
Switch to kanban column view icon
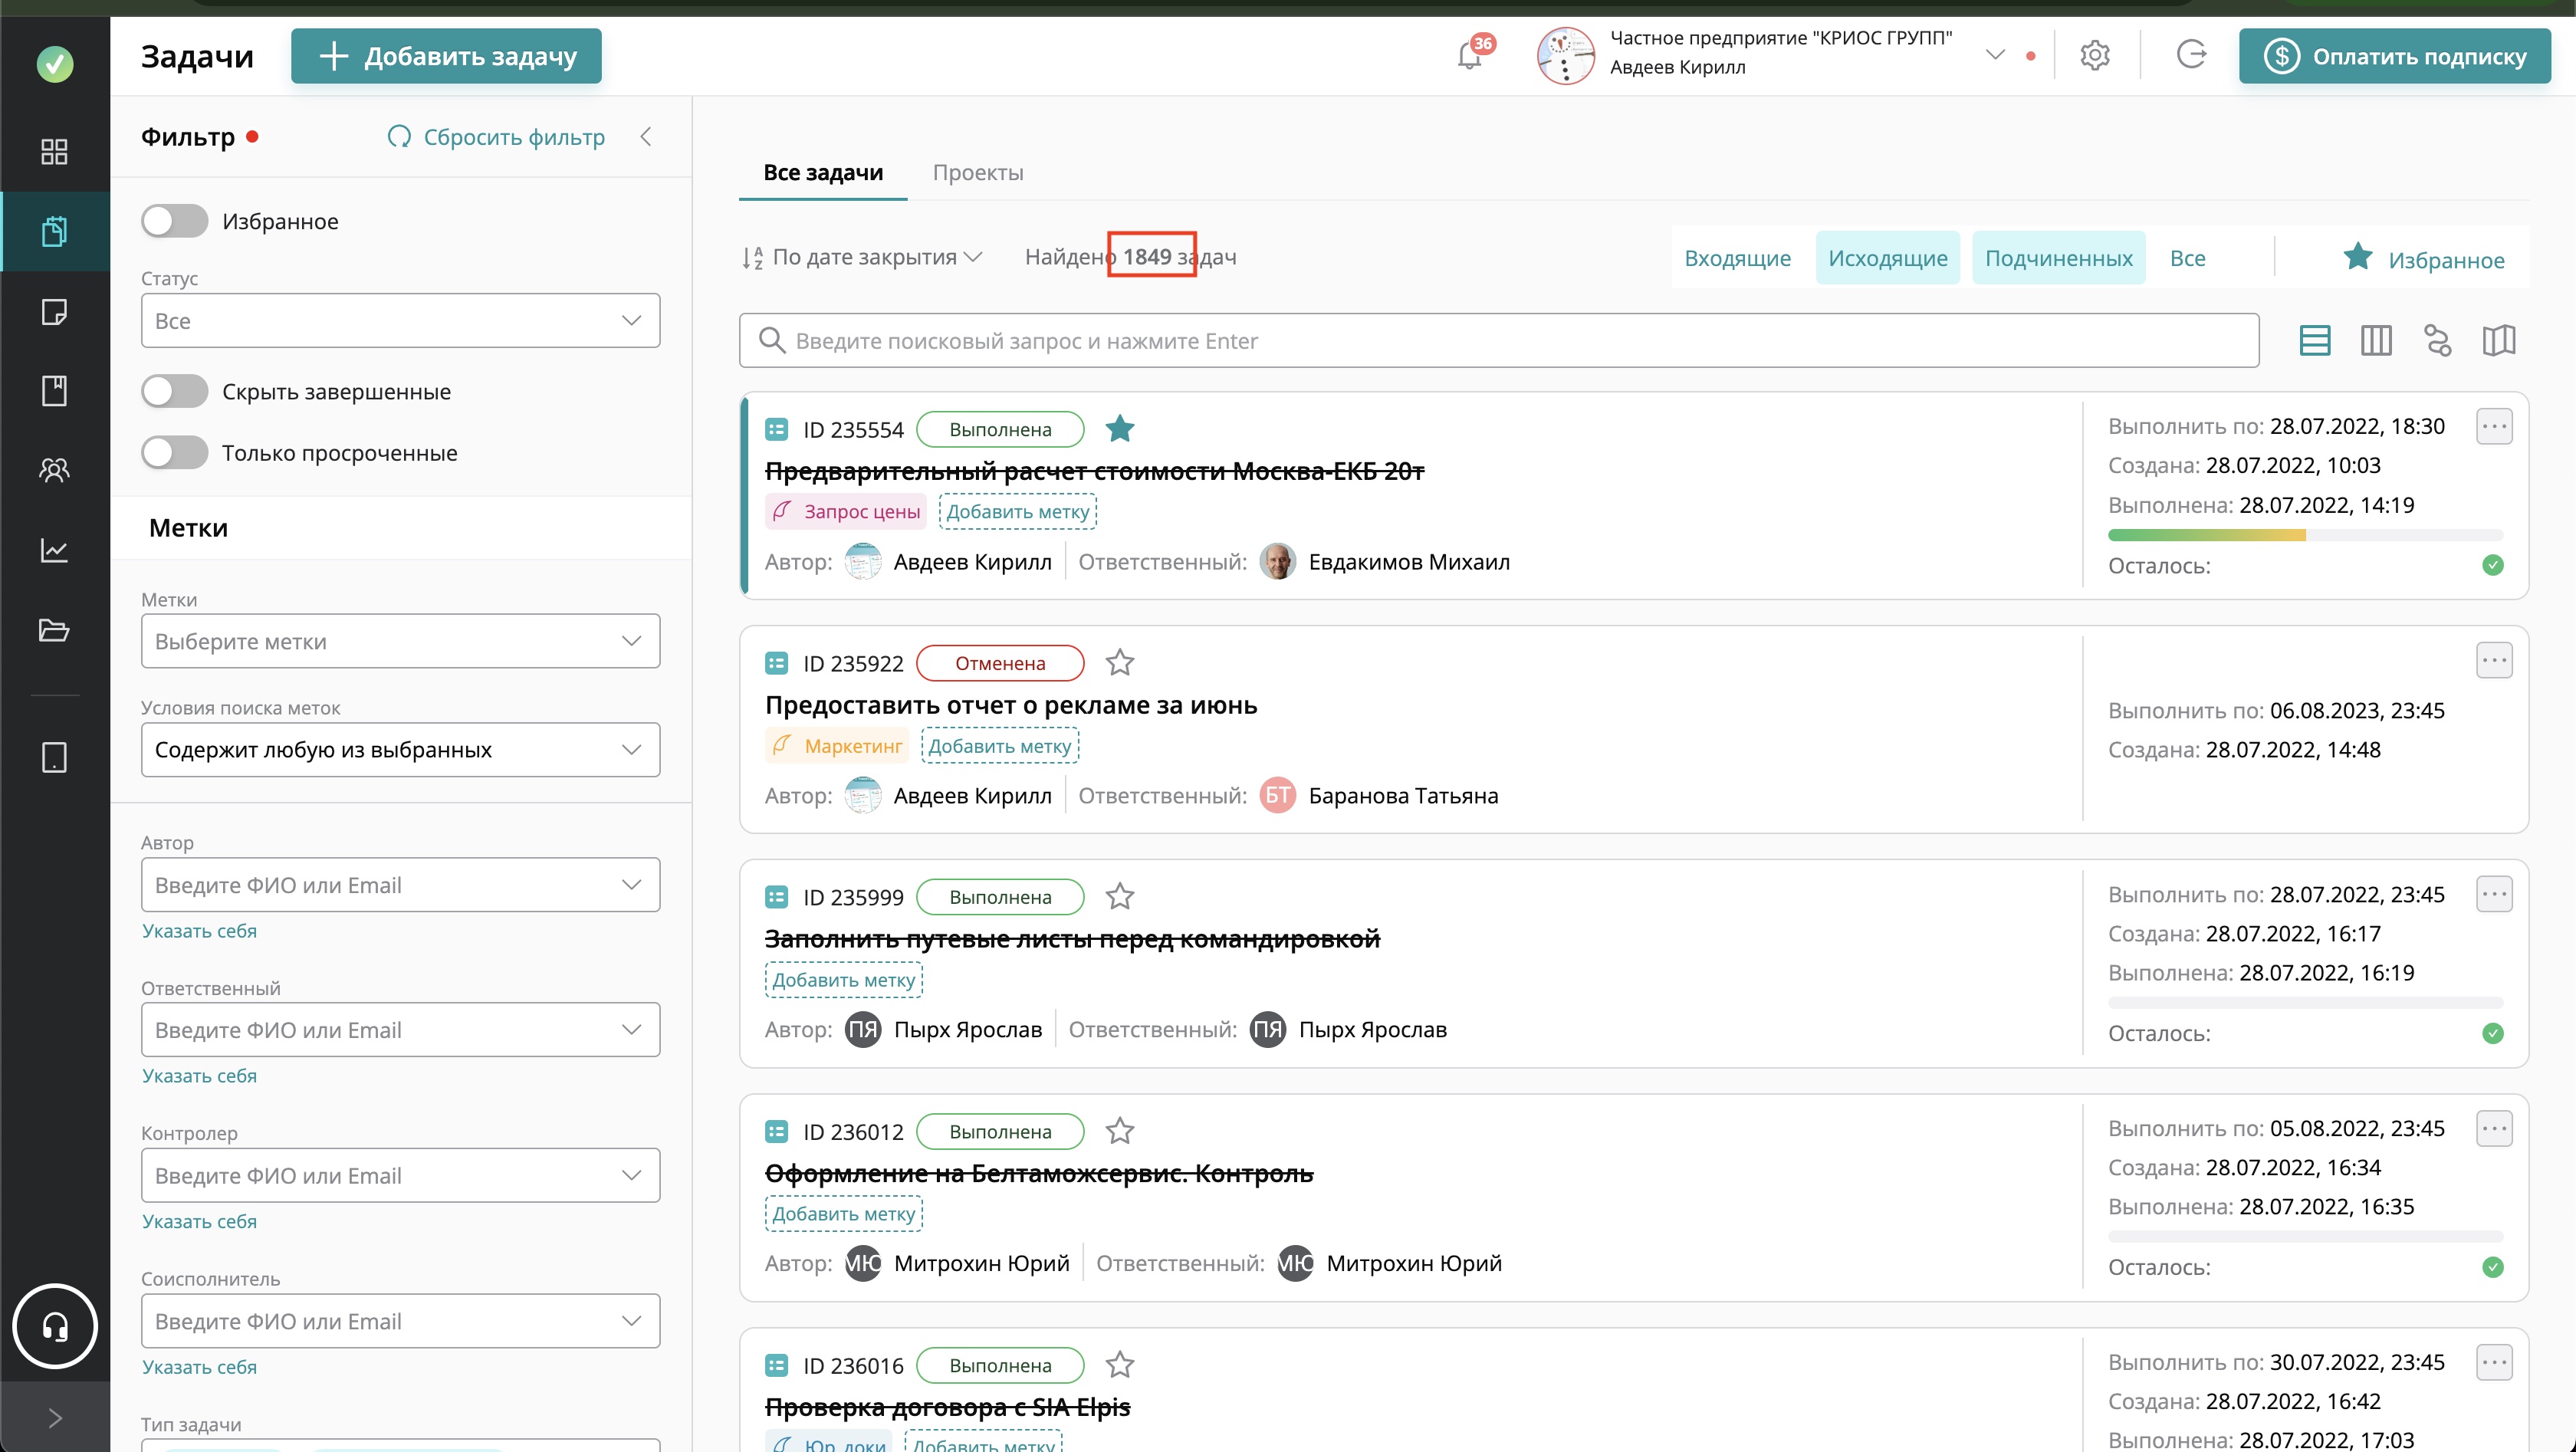(x=2376, y=341)
